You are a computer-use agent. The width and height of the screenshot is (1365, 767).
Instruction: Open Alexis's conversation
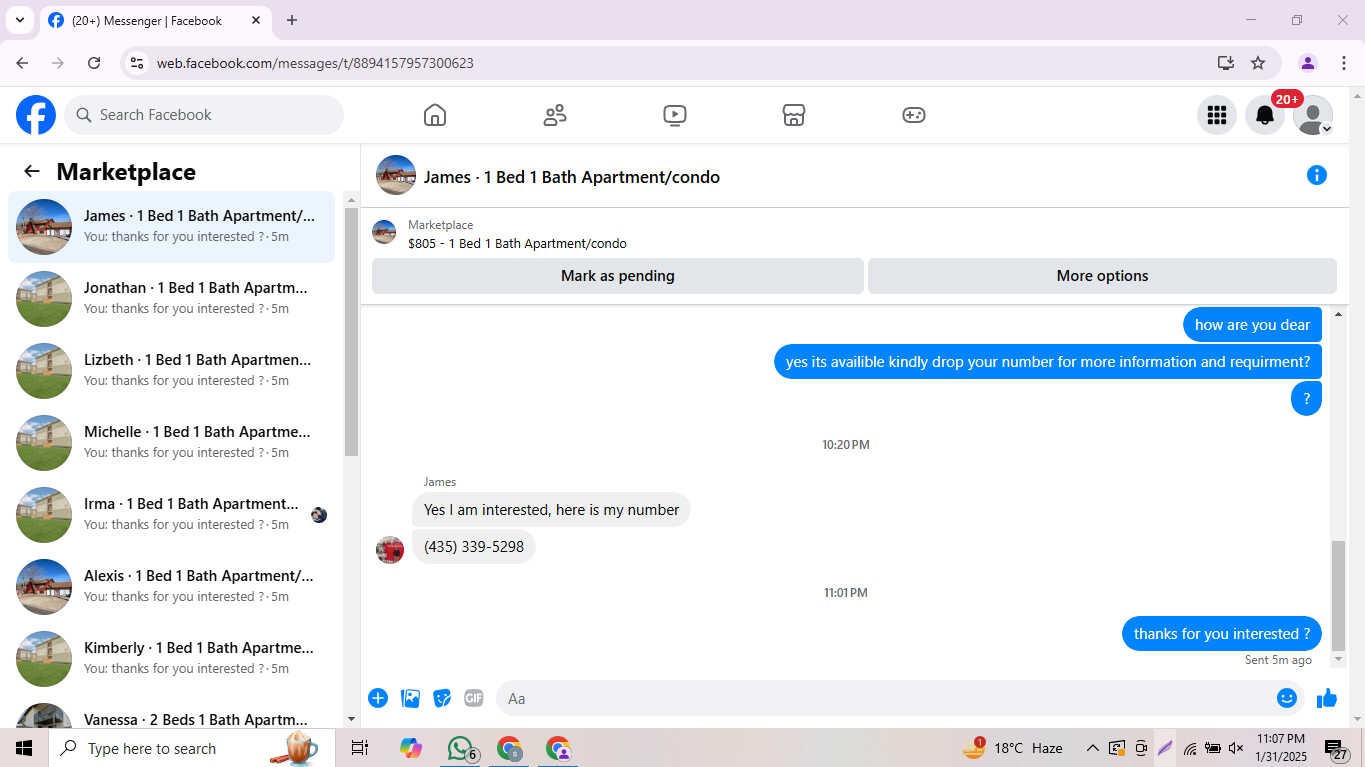172,587
